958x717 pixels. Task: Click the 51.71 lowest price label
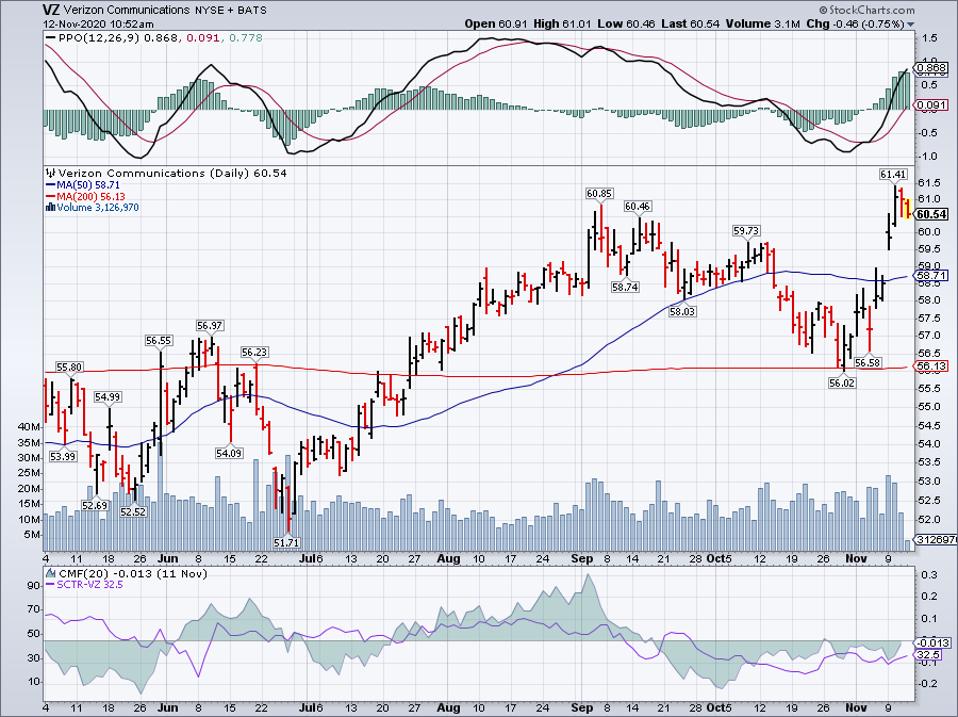287,542
